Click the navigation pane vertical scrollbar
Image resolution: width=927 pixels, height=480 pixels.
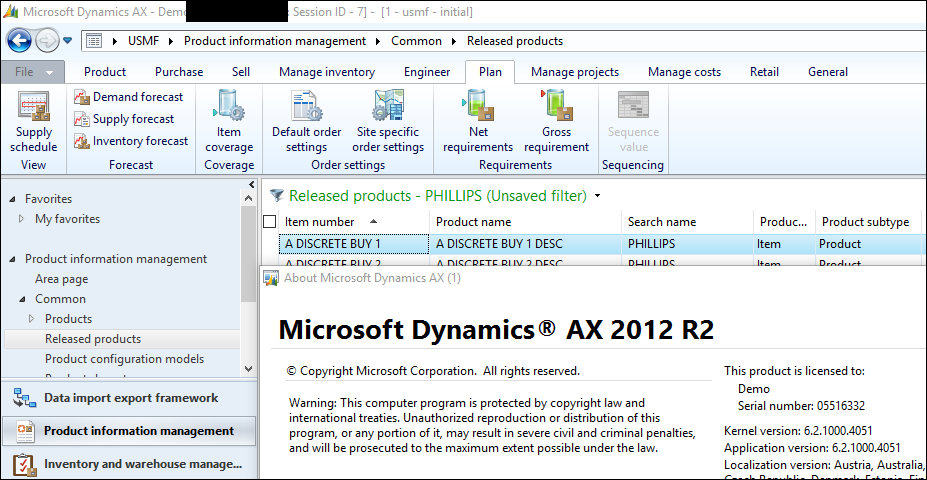tap(249, 255)
